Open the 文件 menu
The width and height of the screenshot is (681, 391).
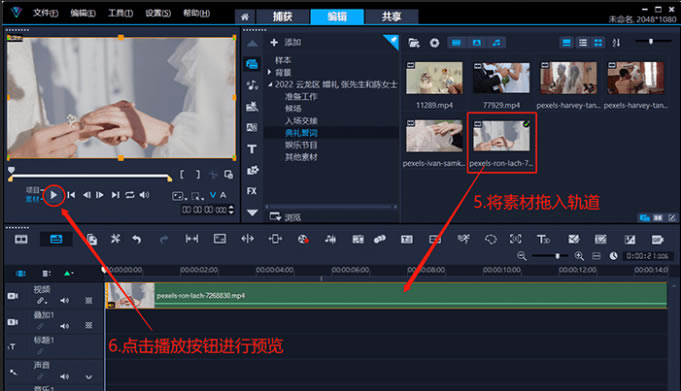pyautogui.click(x=46, y=13)
